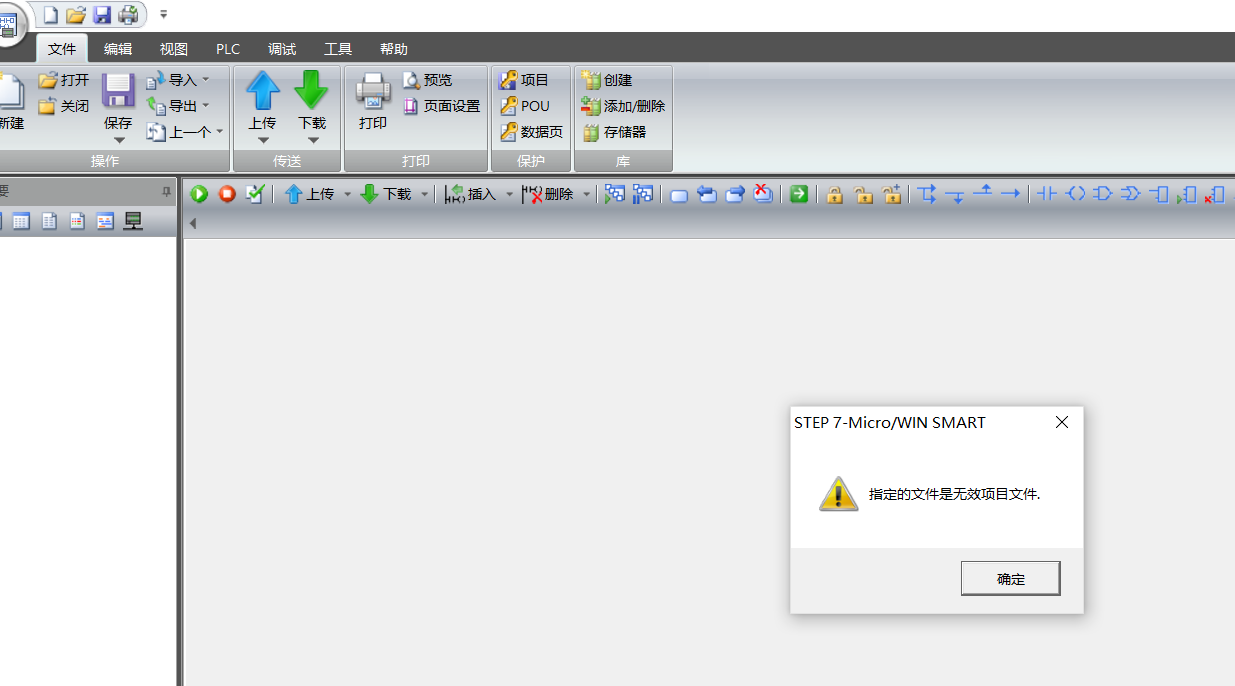This screenshot has height=686, width=1235.
Task: Click the Save floppy icon in quick access bar
Action: coord(102,15)
